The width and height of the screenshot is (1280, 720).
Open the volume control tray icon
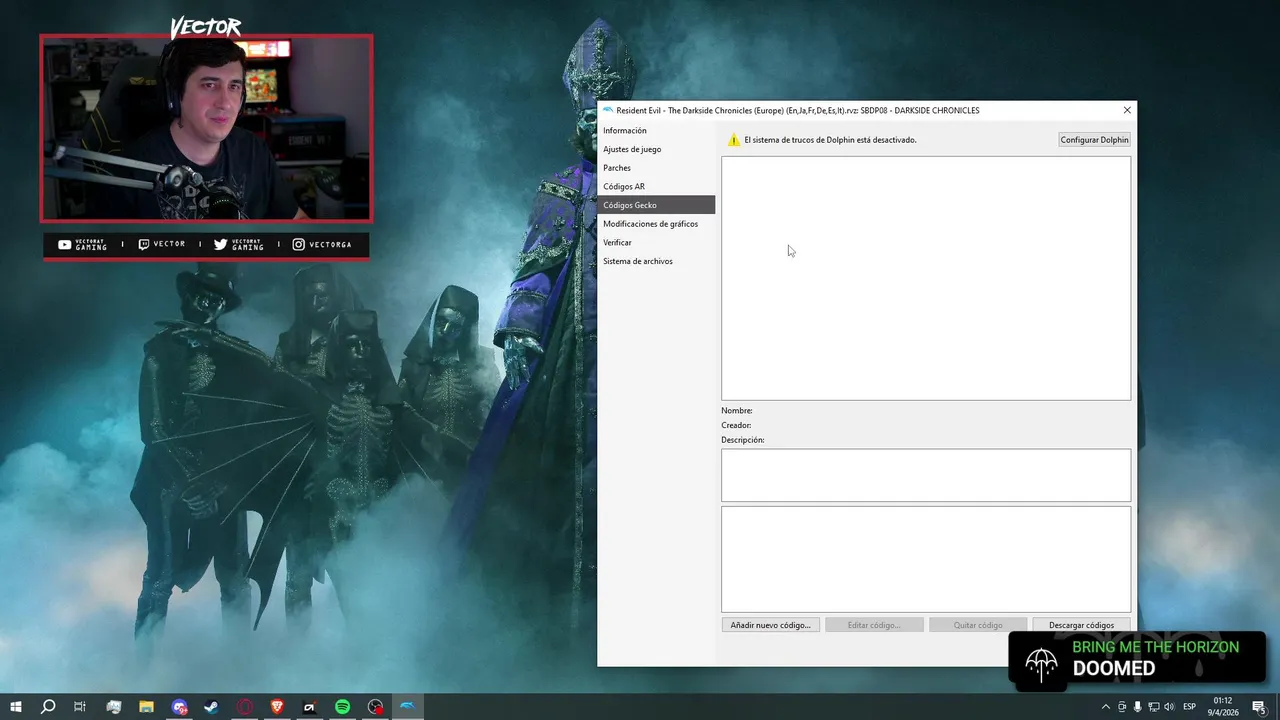[x=1169, y=707]
